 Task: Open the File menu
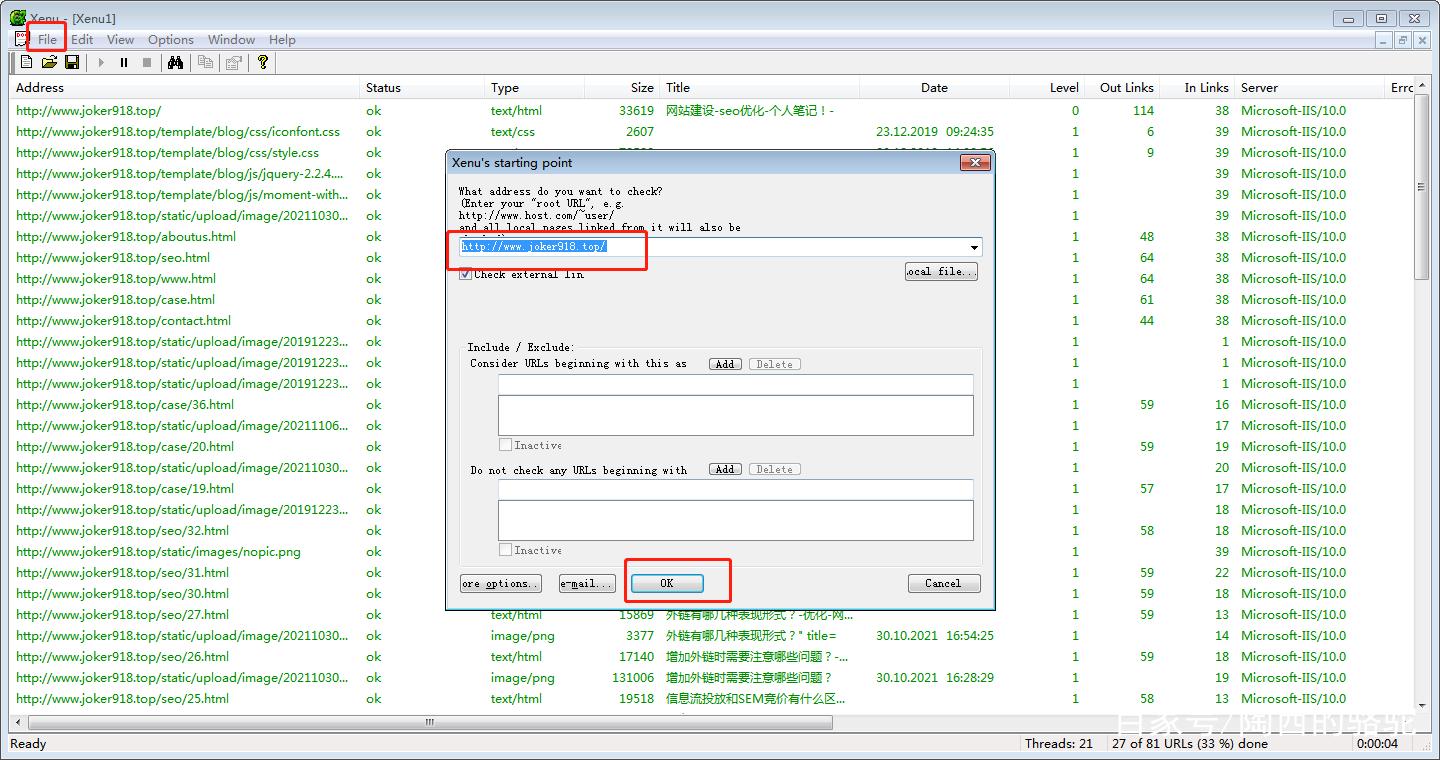pos(47,39)
